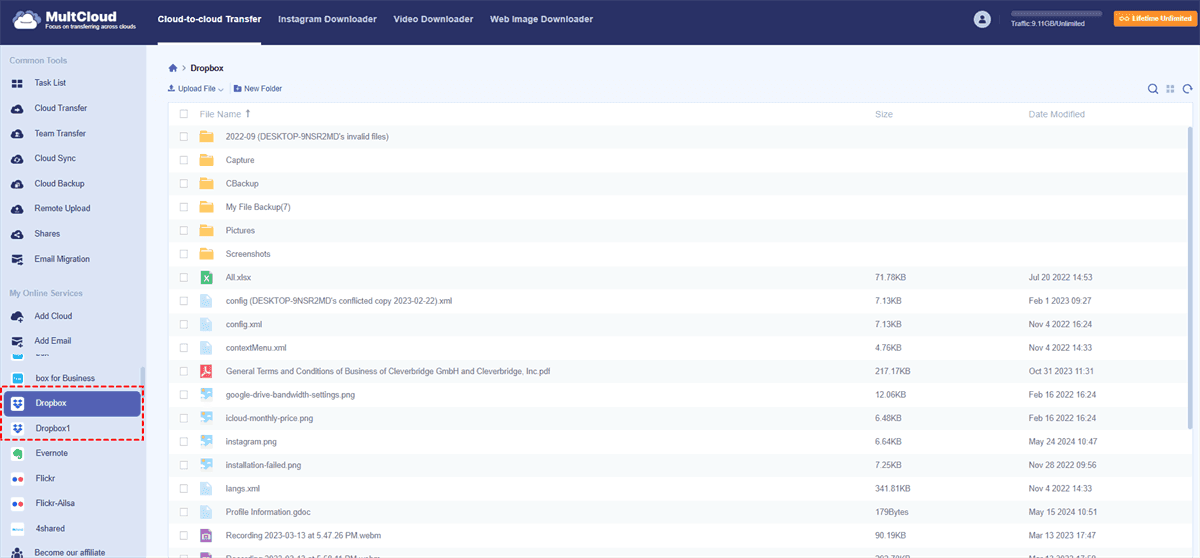Check the Capture folder checkbox
Image resolution: width=1200 pixels, height=558 pixels.
click(x=183, y=160)
